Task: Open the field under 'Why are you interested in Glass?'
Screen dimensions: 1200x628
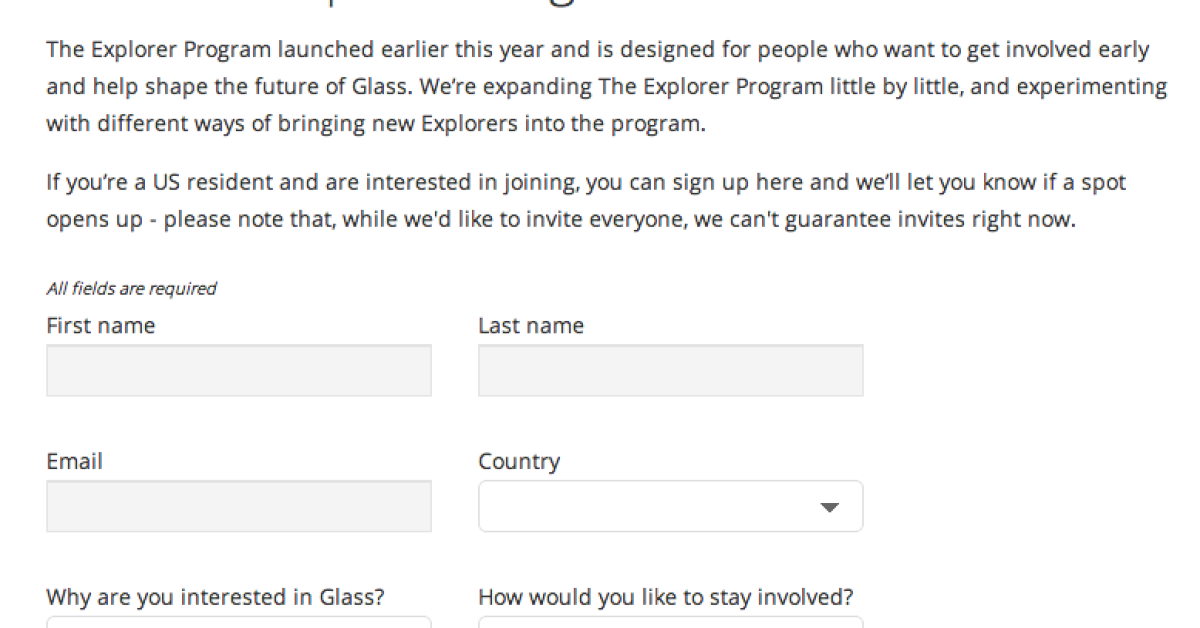Action: click(238, 622)
